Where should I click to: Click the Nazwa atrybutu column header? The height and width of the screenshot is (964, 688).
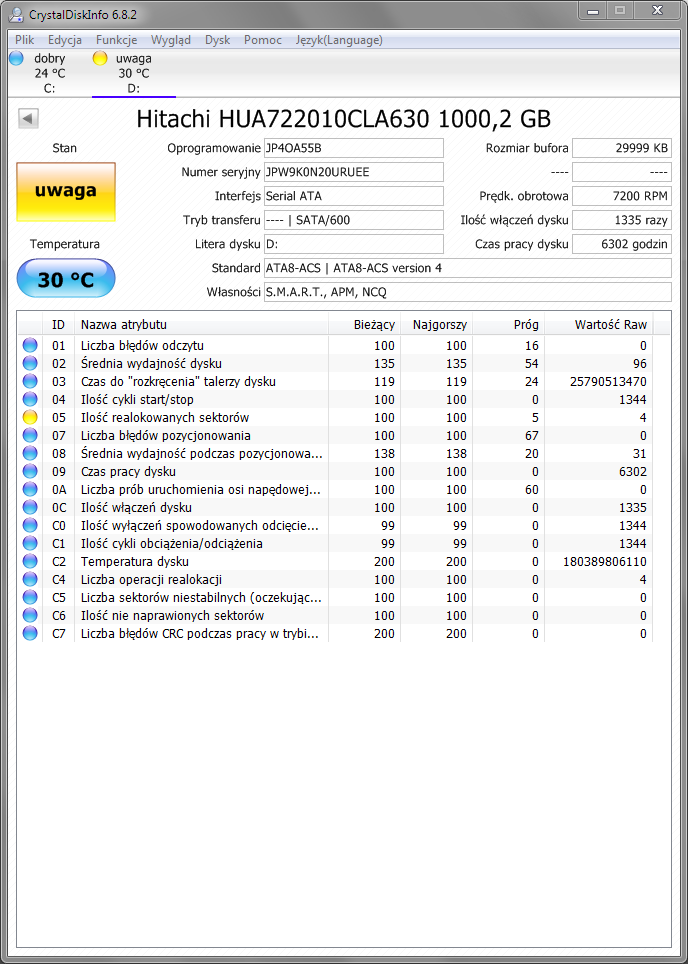point(201,325)
